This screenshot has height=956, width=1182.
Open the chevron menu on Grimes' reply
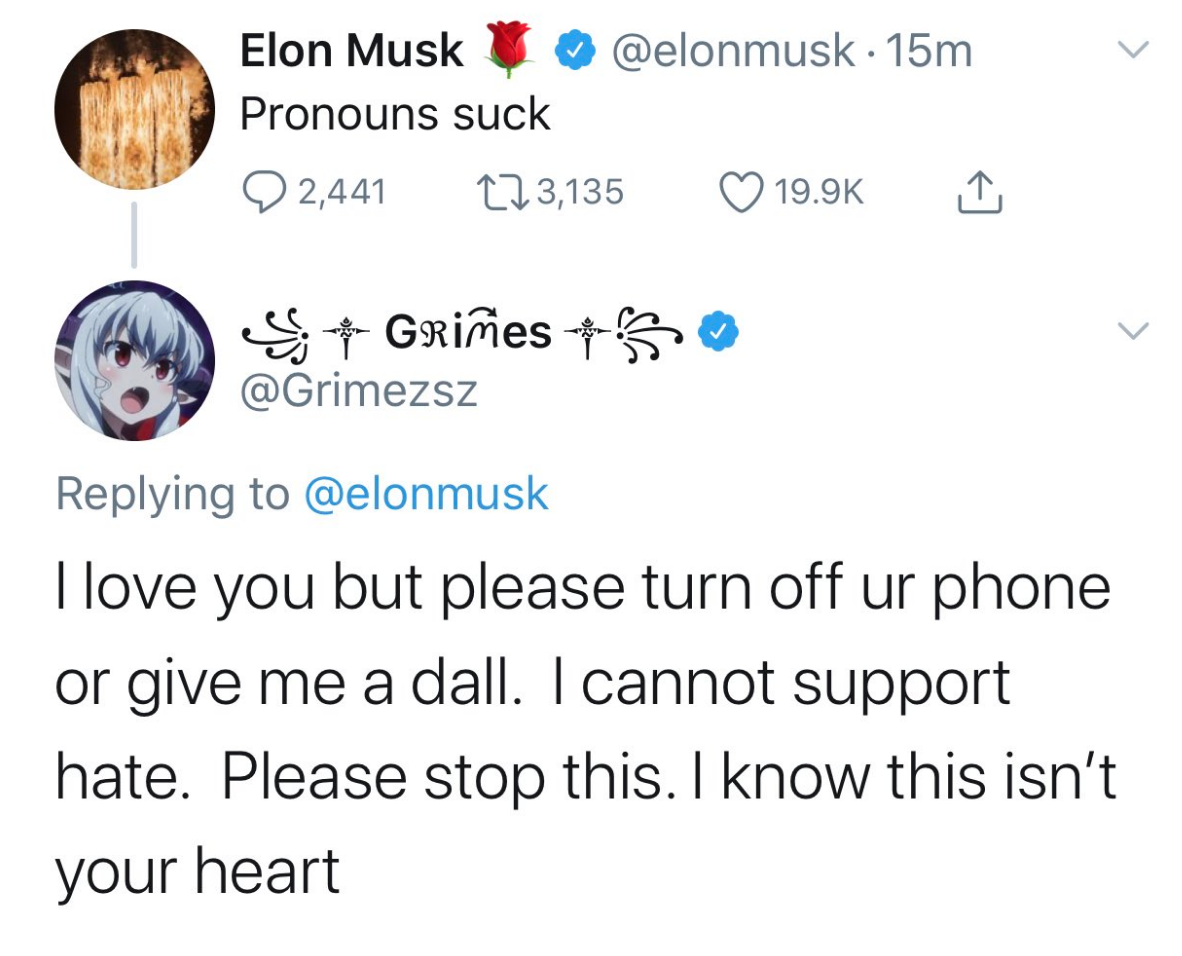tap(1131, 329)
